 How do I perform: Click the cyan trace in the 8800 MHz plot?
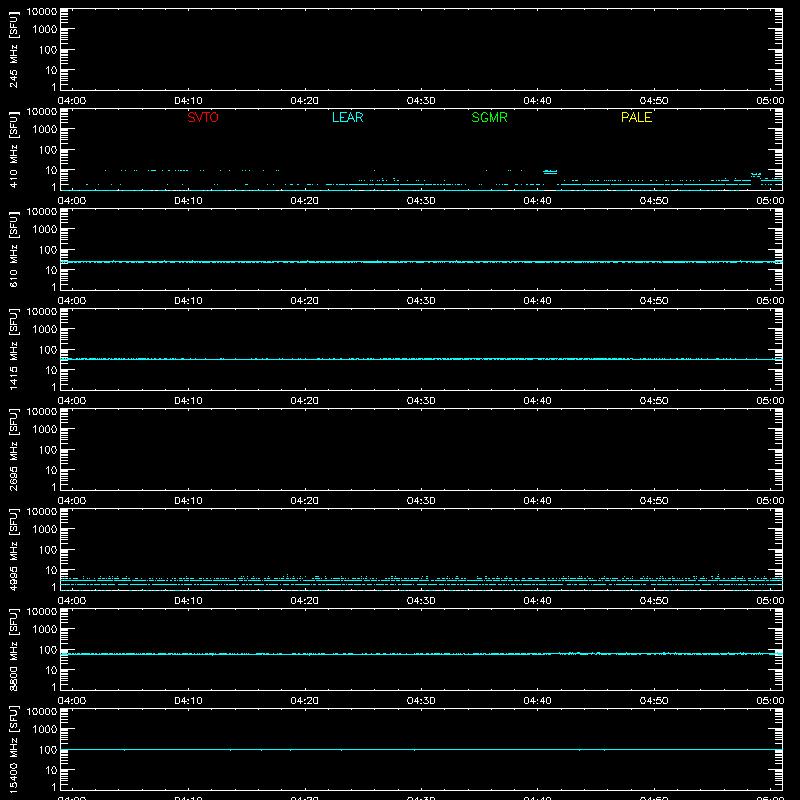coord(421,654)
